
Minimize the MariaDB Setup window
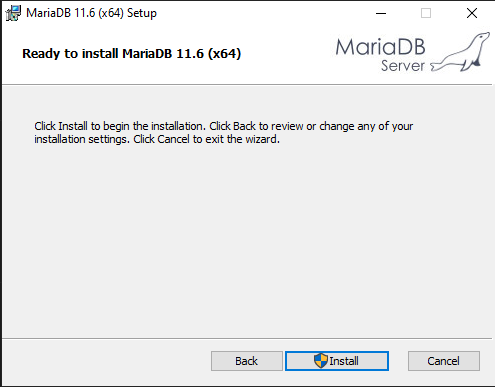coord(381,13)
